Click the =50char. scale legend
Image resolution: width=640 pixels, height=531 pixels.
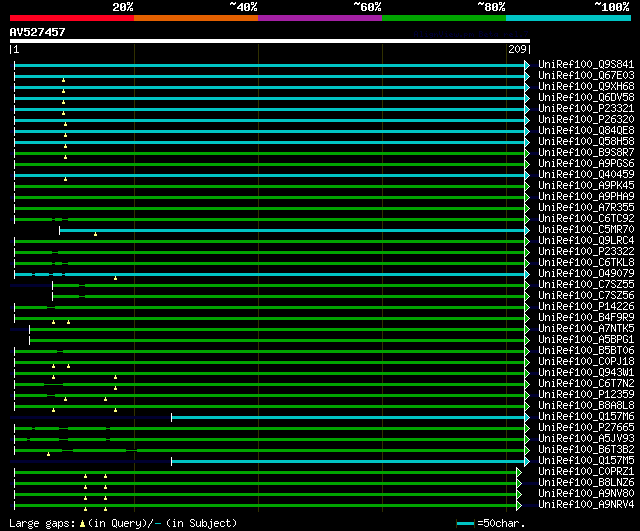tap(491, 523)
